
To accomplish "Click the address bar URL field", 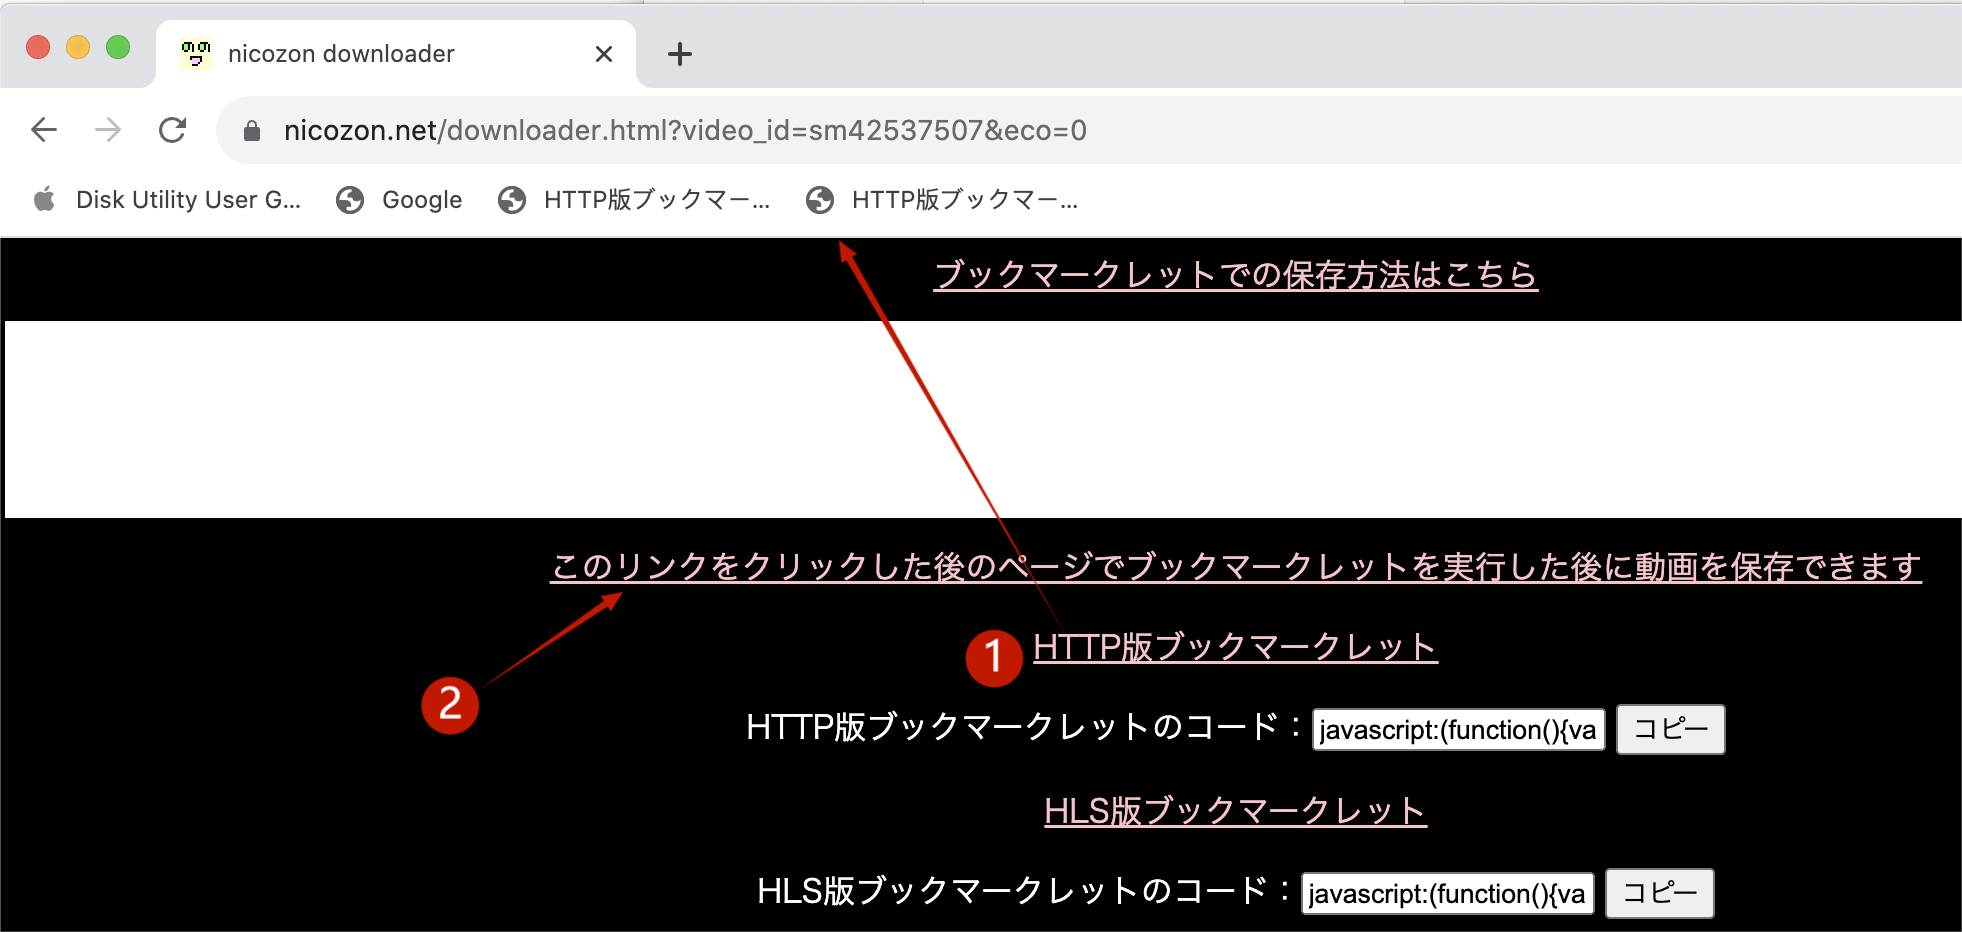I will click(x=900, y=131).
